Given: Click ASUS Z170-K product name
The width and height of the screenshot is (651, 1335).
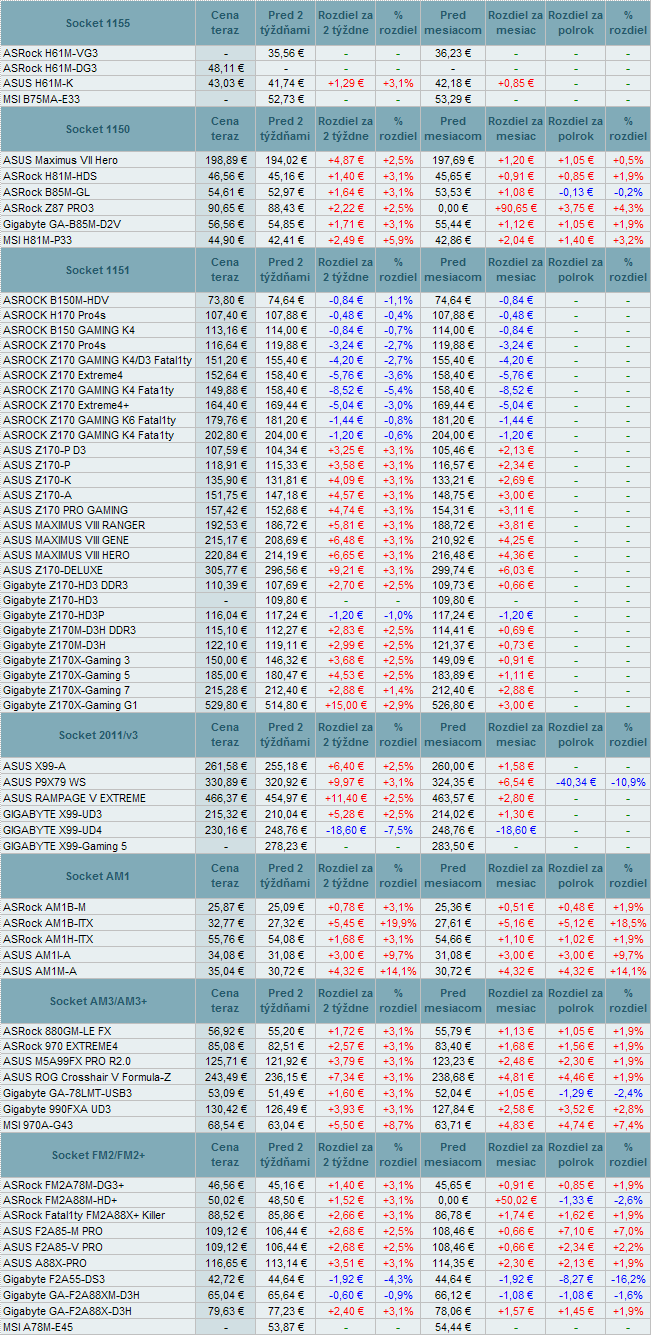Looking at the screenshot, I should 37,480.
